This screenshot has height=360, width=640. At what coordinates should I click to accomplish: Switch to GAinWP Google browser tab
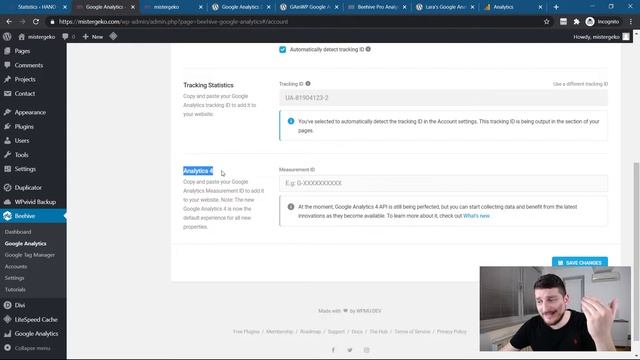(x=309, y=7)
